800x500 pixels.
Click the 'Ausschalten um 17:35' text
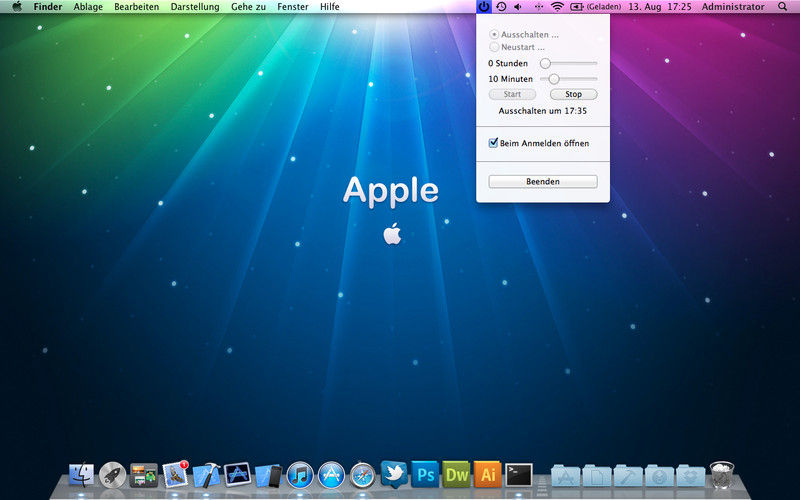pos(543,111)
